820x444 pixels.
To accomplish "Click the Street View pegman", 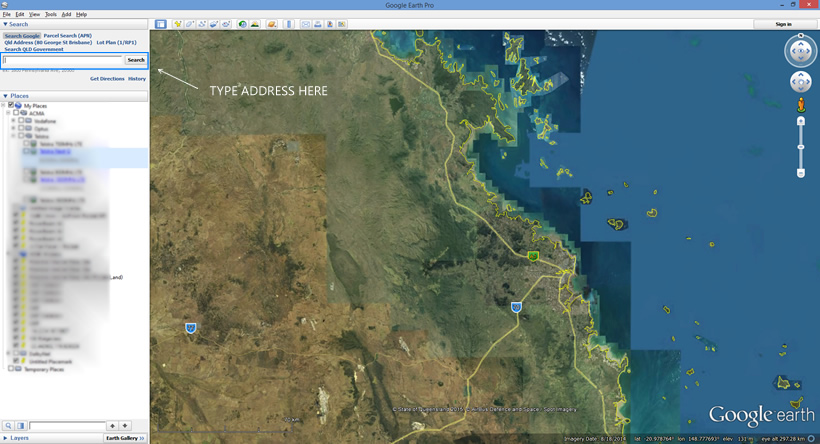I will pos(801,105).
